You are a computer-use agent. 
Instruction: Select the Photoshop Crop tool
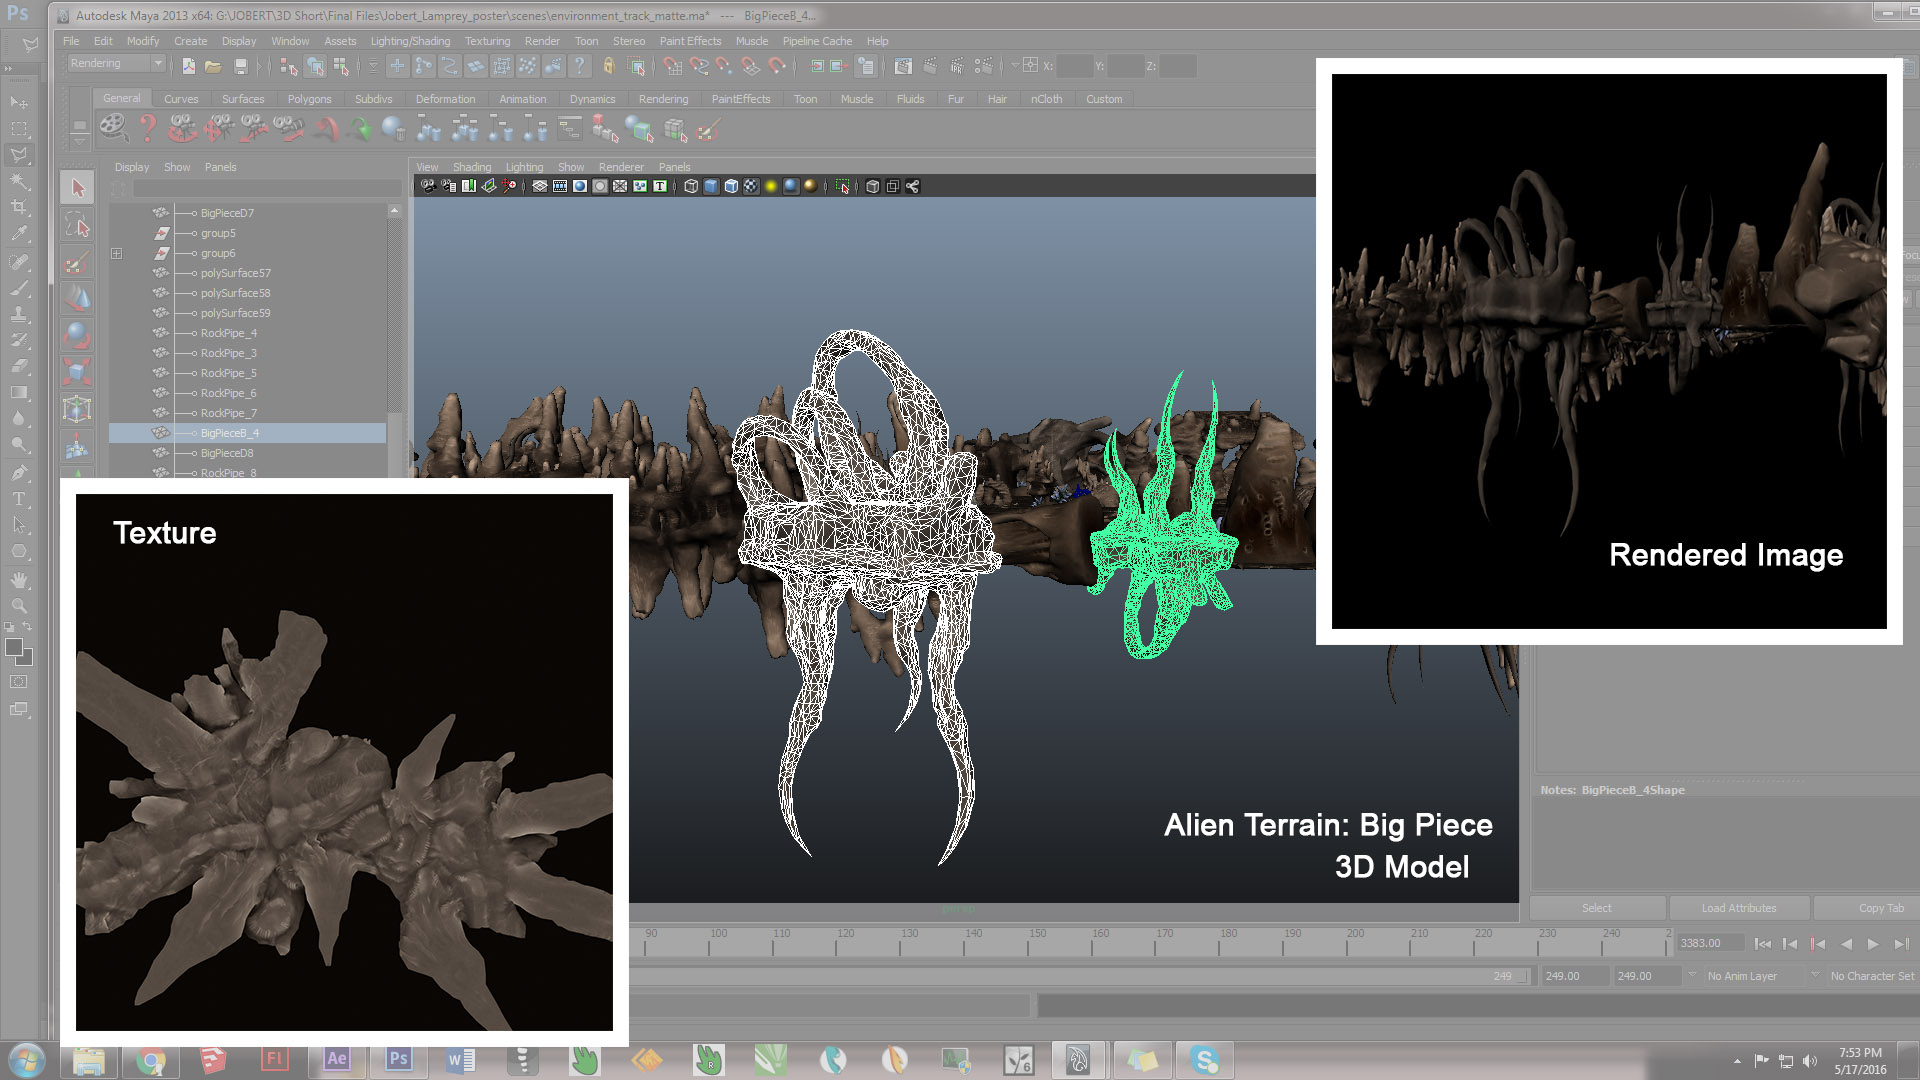[x=19, y=207]
